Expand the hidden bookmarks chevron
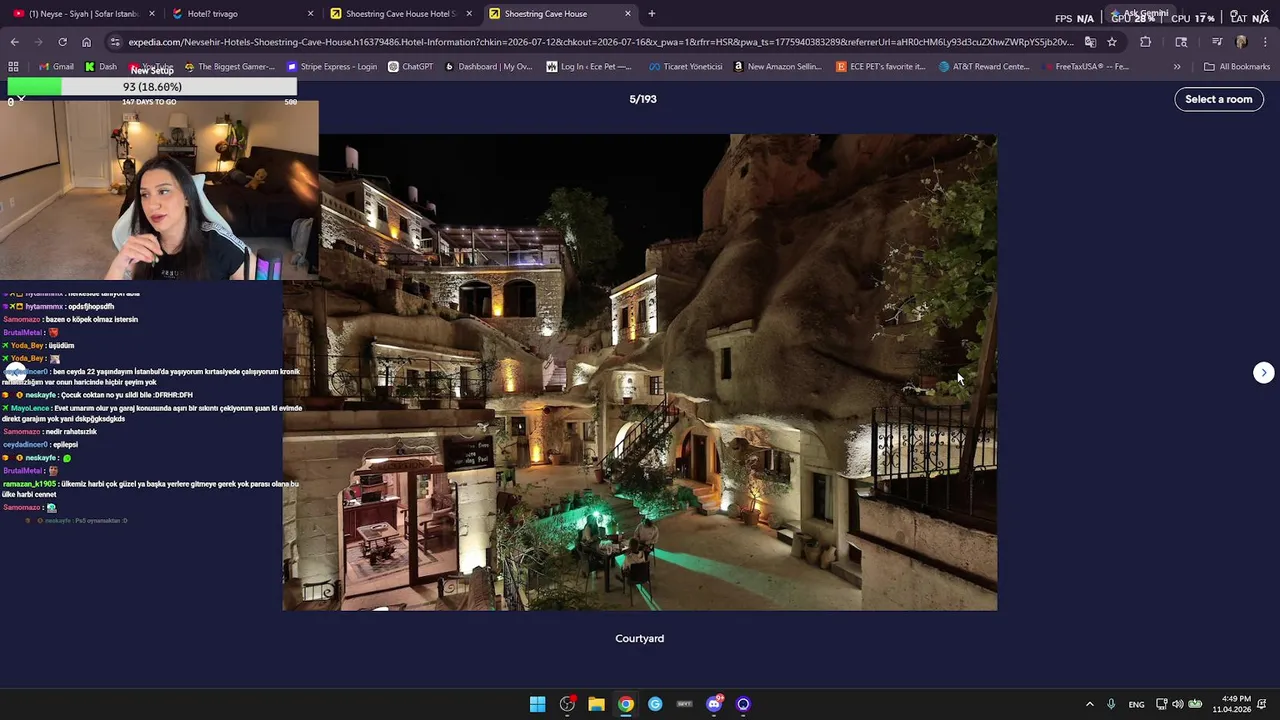 coord(1177,67)
